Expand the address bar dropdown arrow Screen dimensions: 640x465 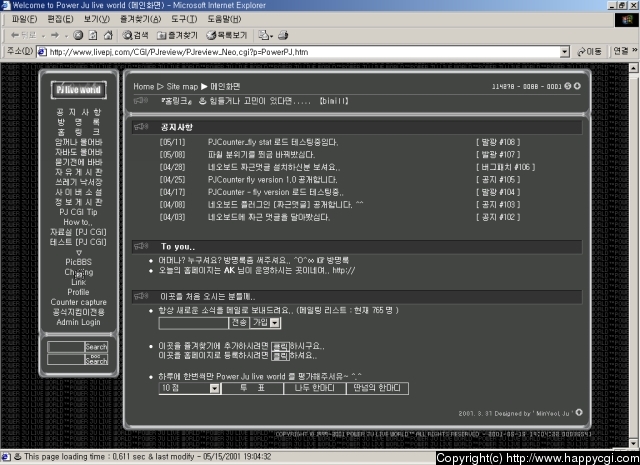pos(565,52)
